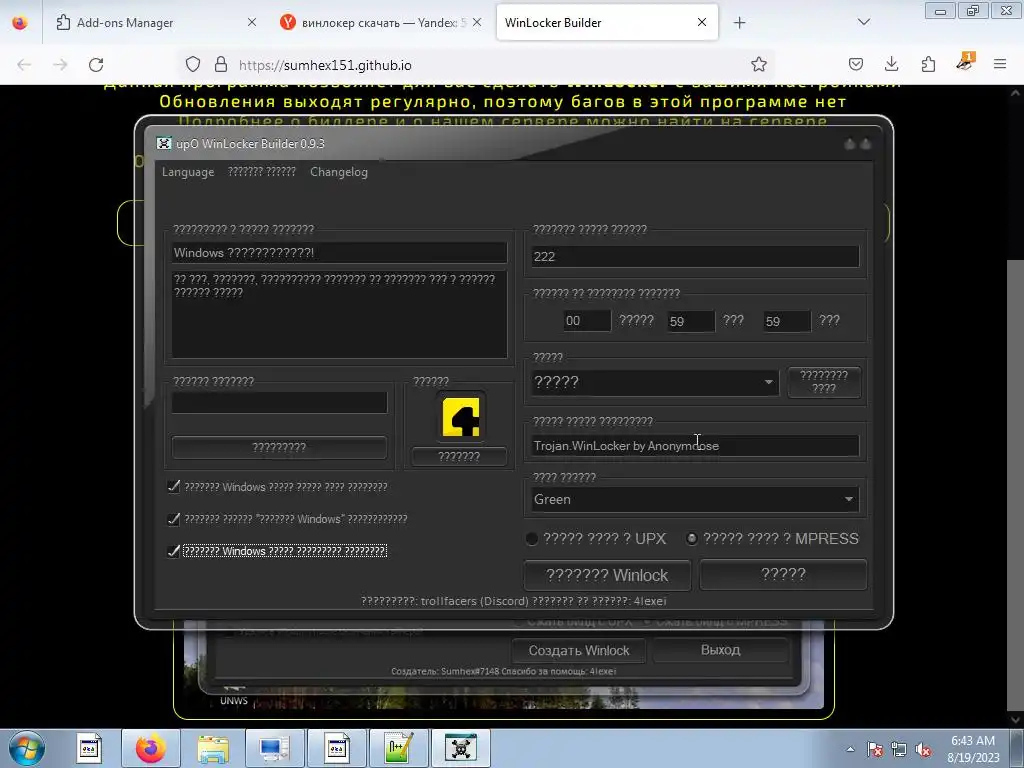This screenshot has height=768, width=1024.
Task: Click the middle timer field showing 59
Action: [691, 321]
